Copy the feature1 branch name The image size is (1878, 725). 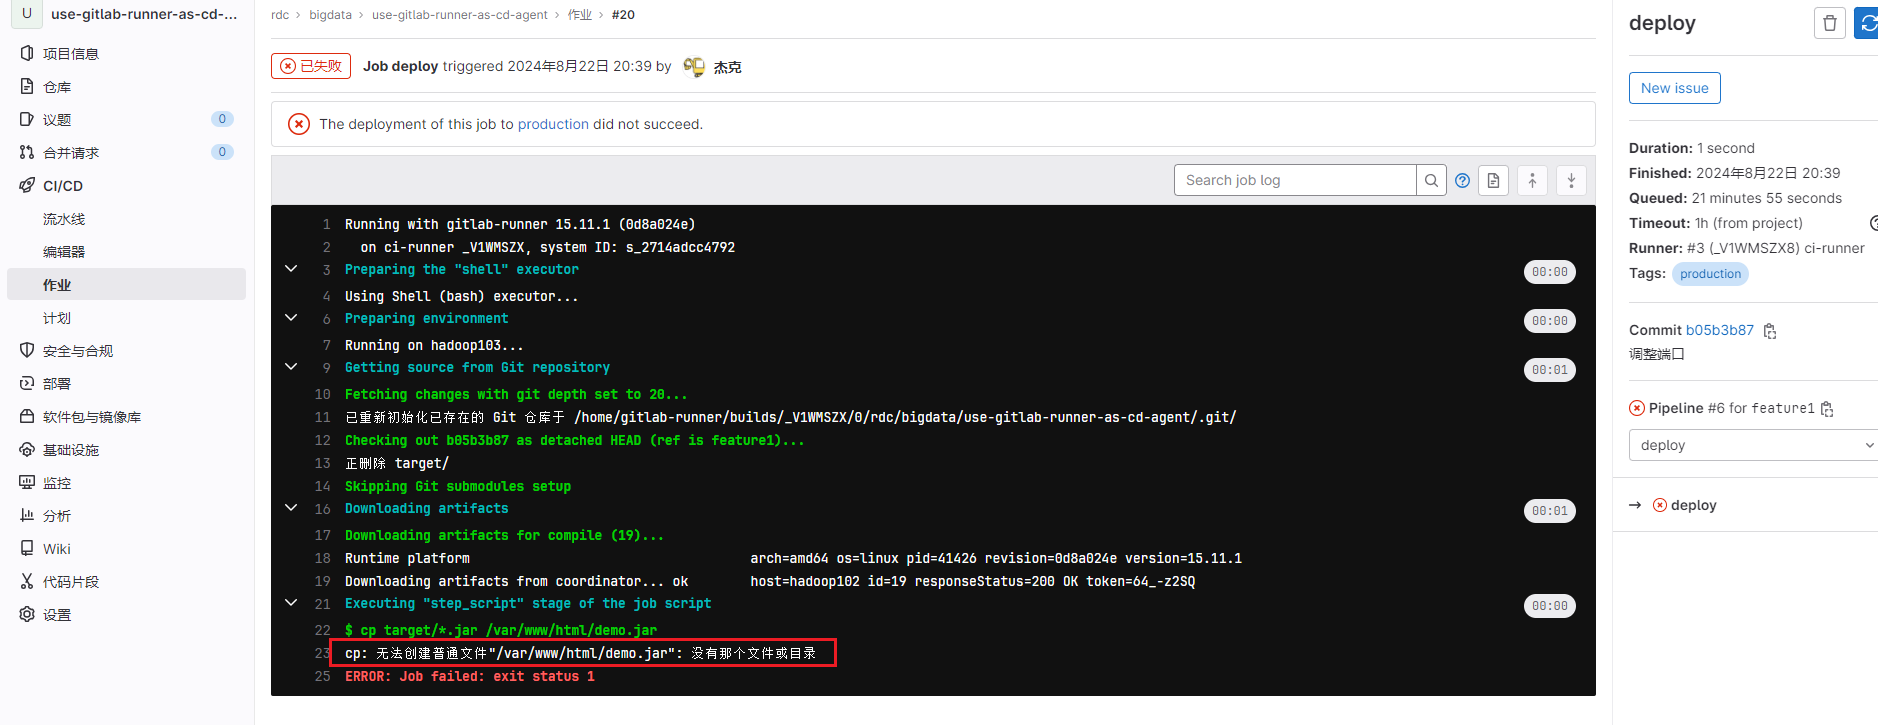coord(1827,409)
